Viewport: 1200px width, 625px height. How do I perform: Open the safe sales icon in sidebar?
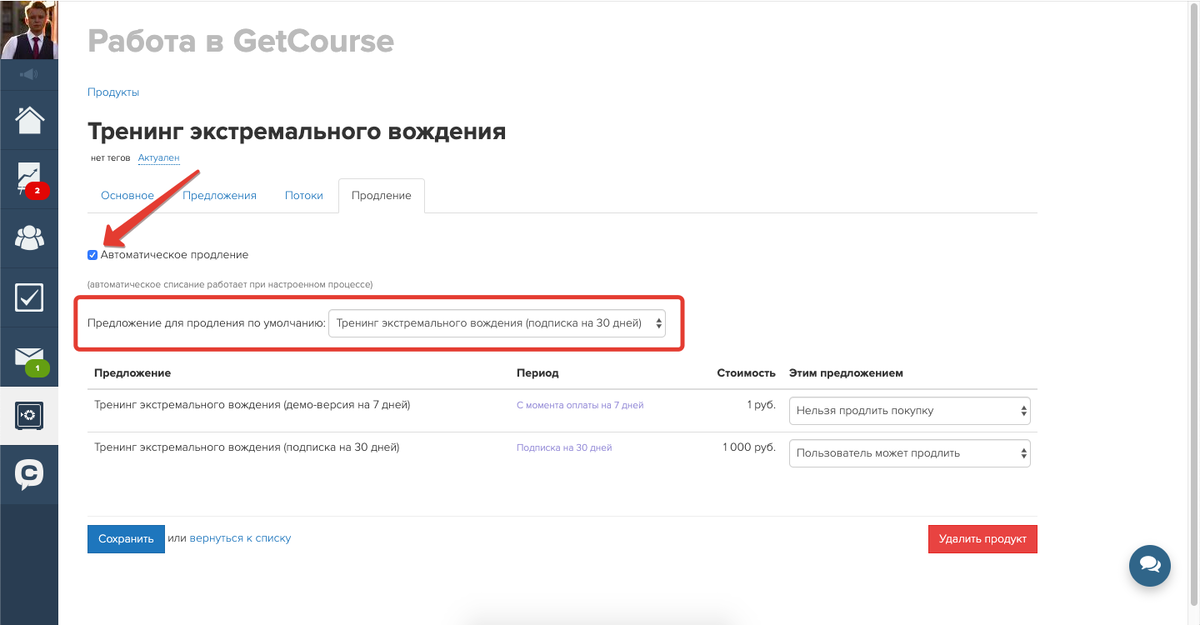coord(29,415)
